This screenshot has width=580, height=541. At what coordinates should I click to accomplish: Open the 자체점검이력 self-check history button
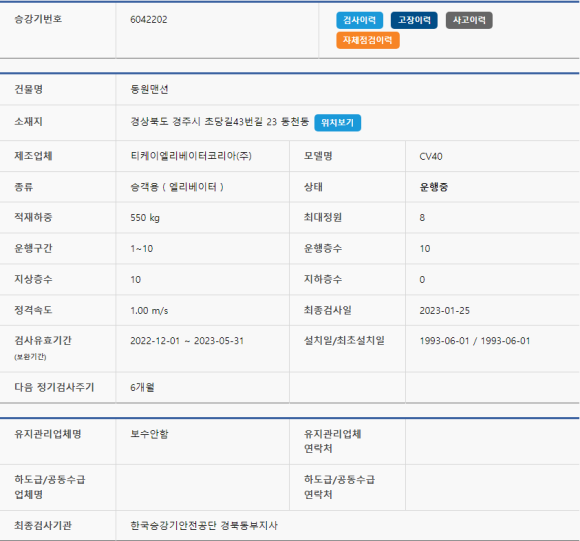(x=368, y=40)
